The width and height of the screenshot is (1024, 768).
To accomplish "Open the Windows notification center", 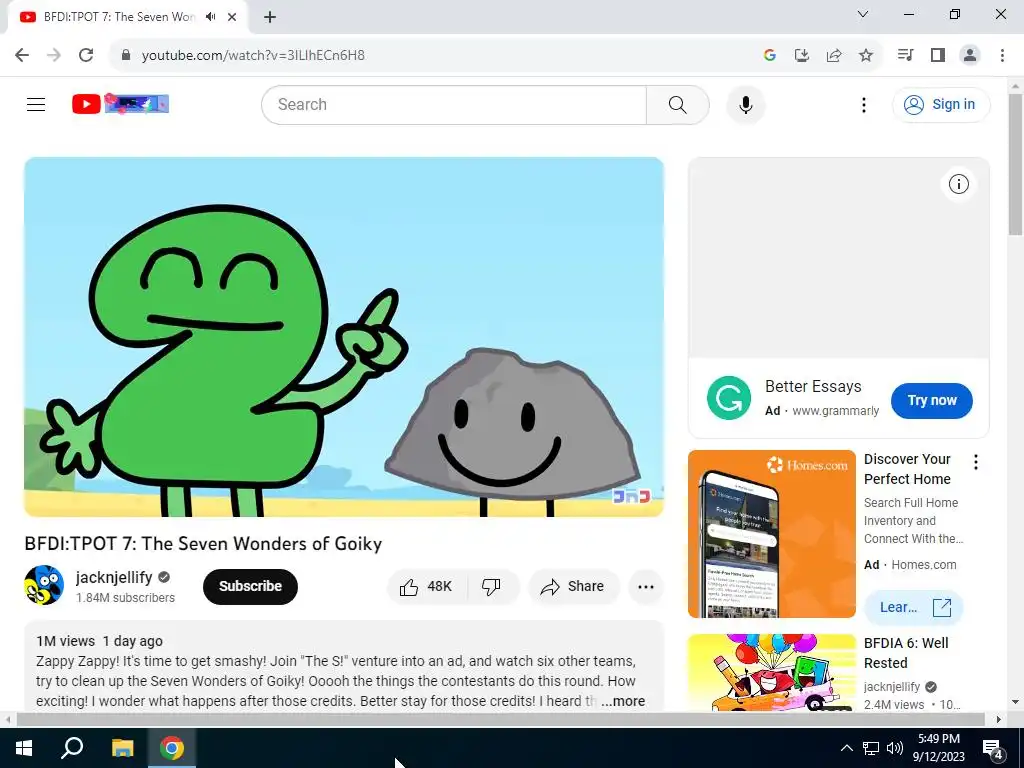I will (x=993, y=748).
